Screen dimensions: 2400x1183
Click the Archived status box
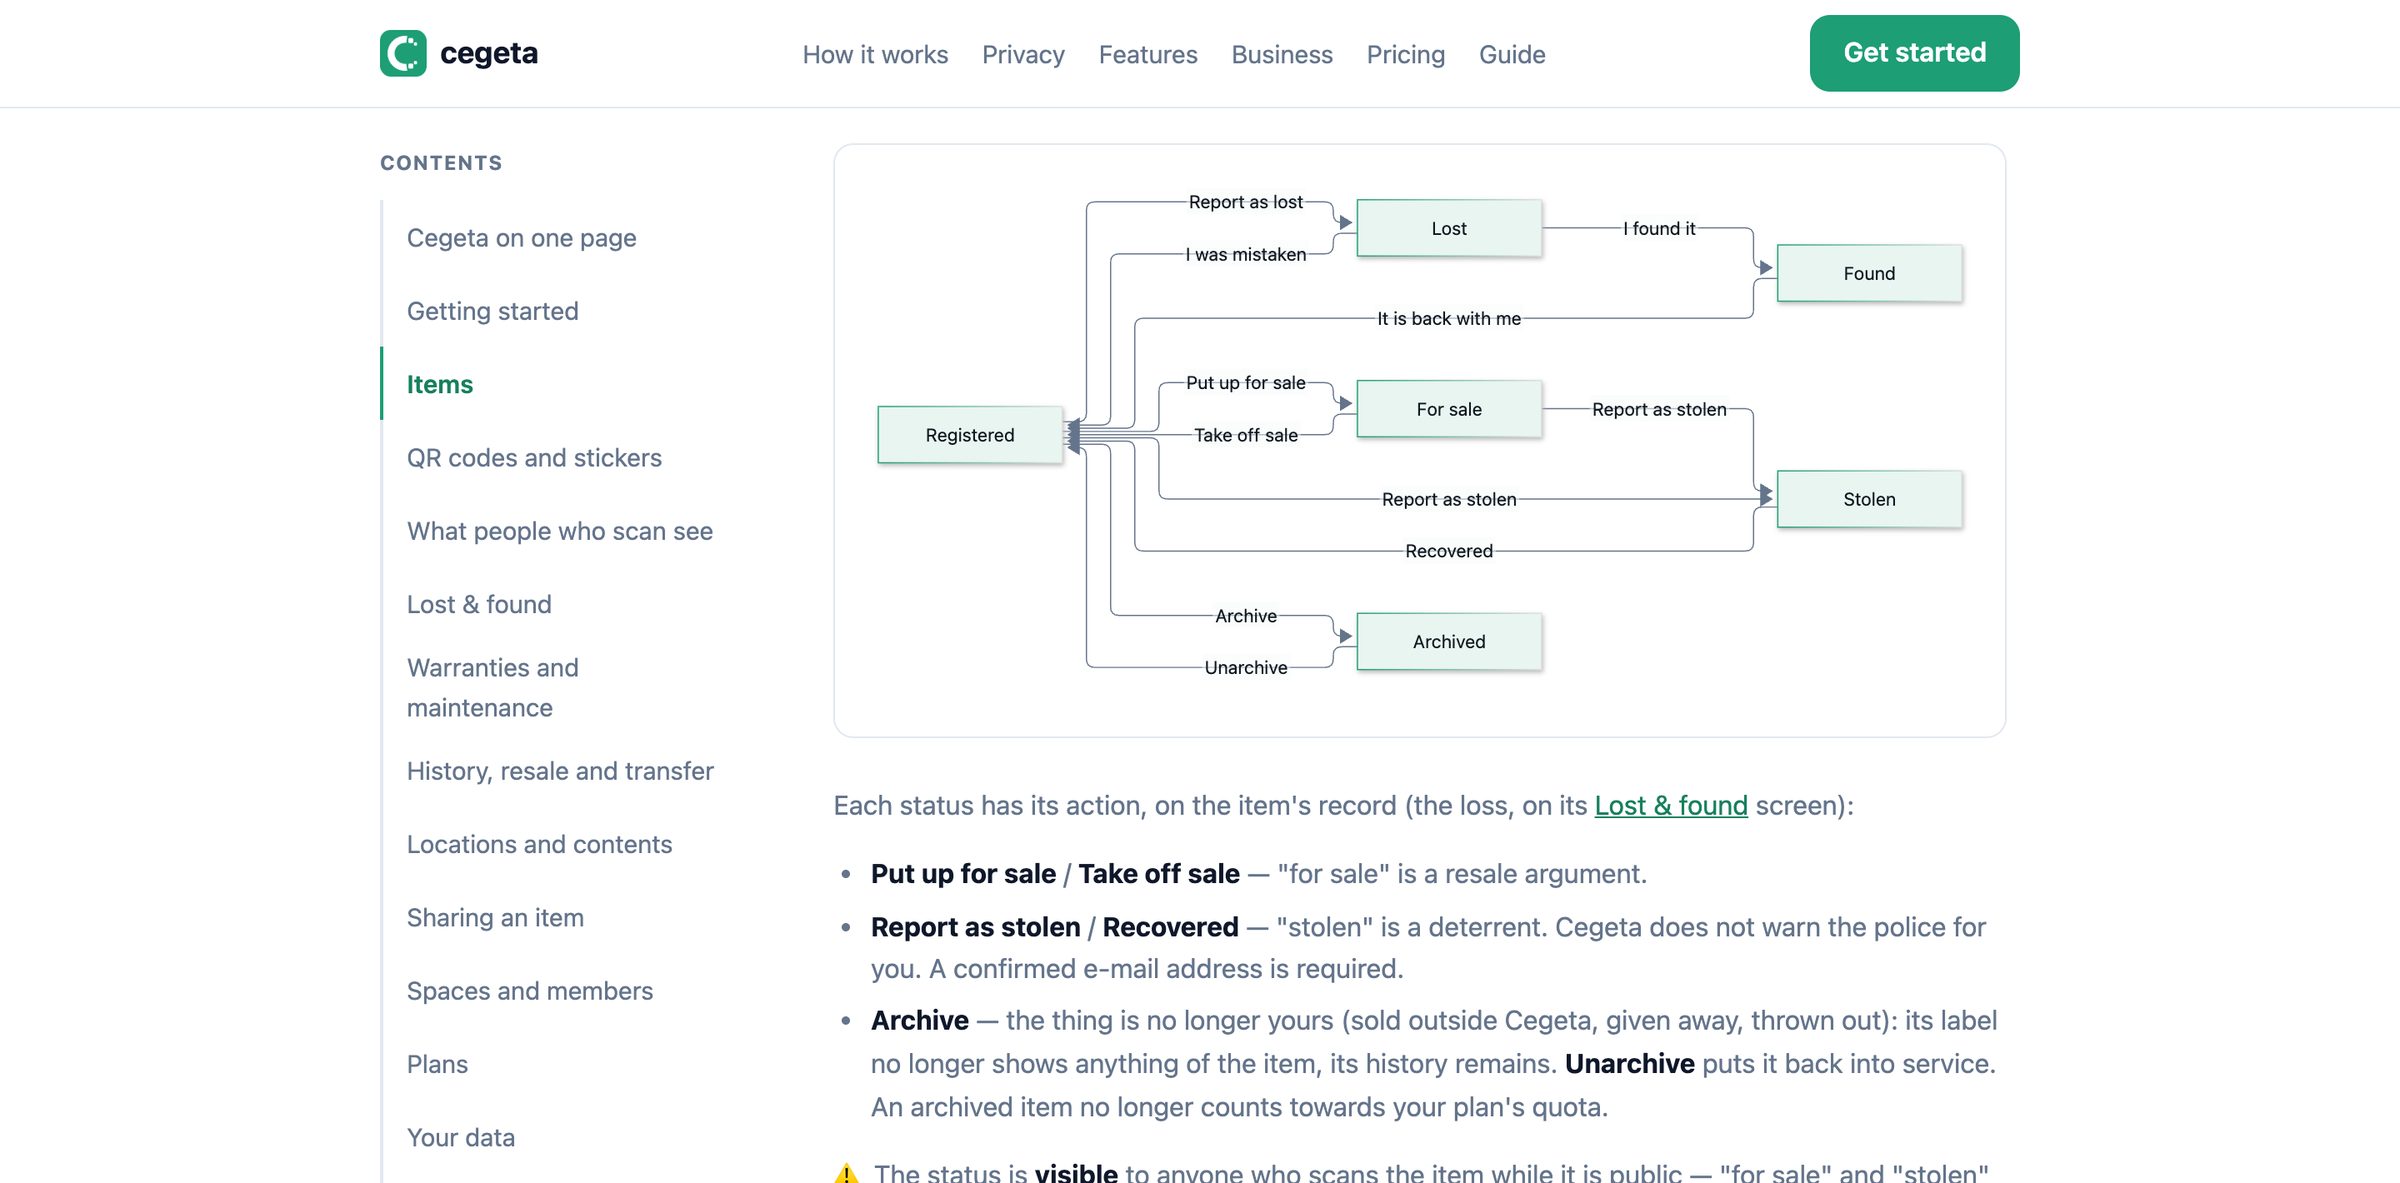point(1449,641)
